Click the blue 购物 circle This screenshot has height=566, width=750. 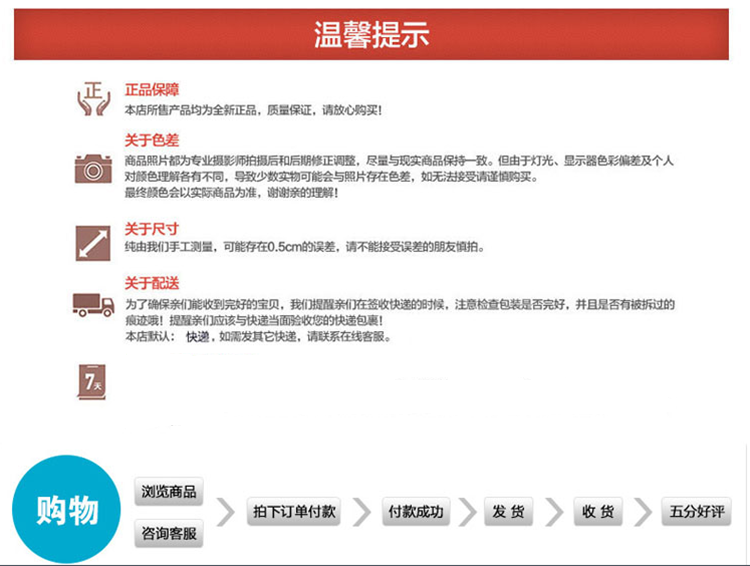67,509
